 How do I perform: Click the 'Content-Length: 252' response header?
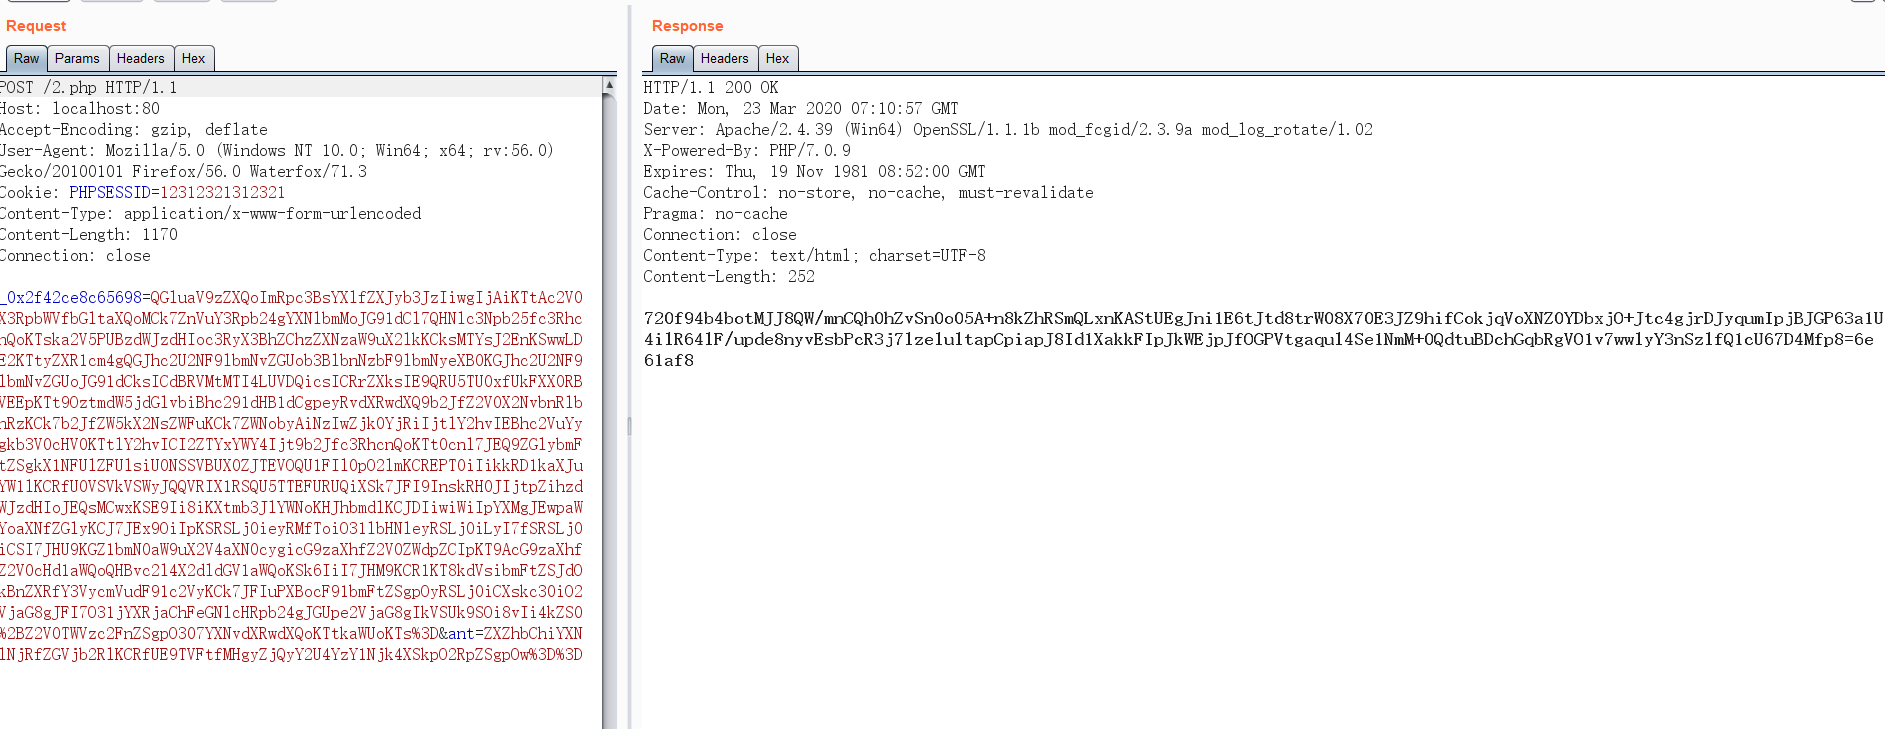coord(729,277)
